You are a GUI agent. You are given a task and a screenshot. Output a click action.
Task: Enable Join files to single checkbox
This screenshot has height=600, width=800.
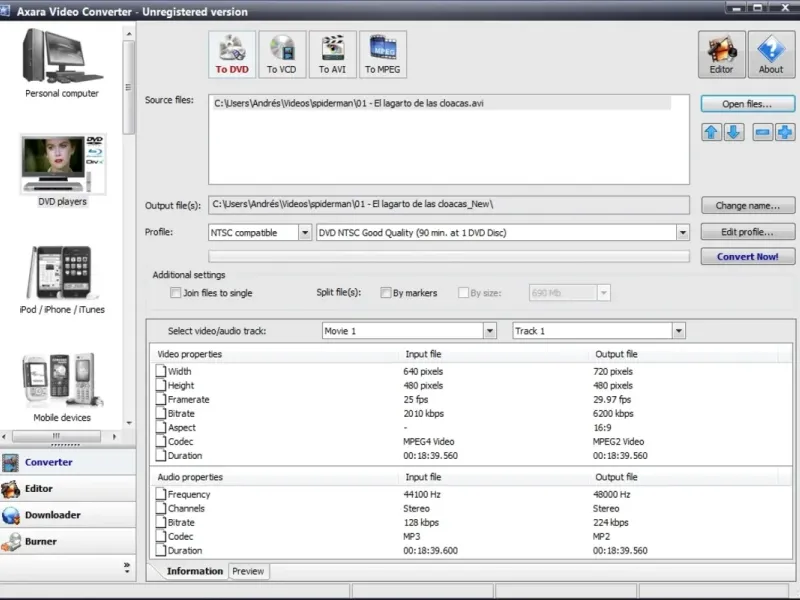pos(176,293)
